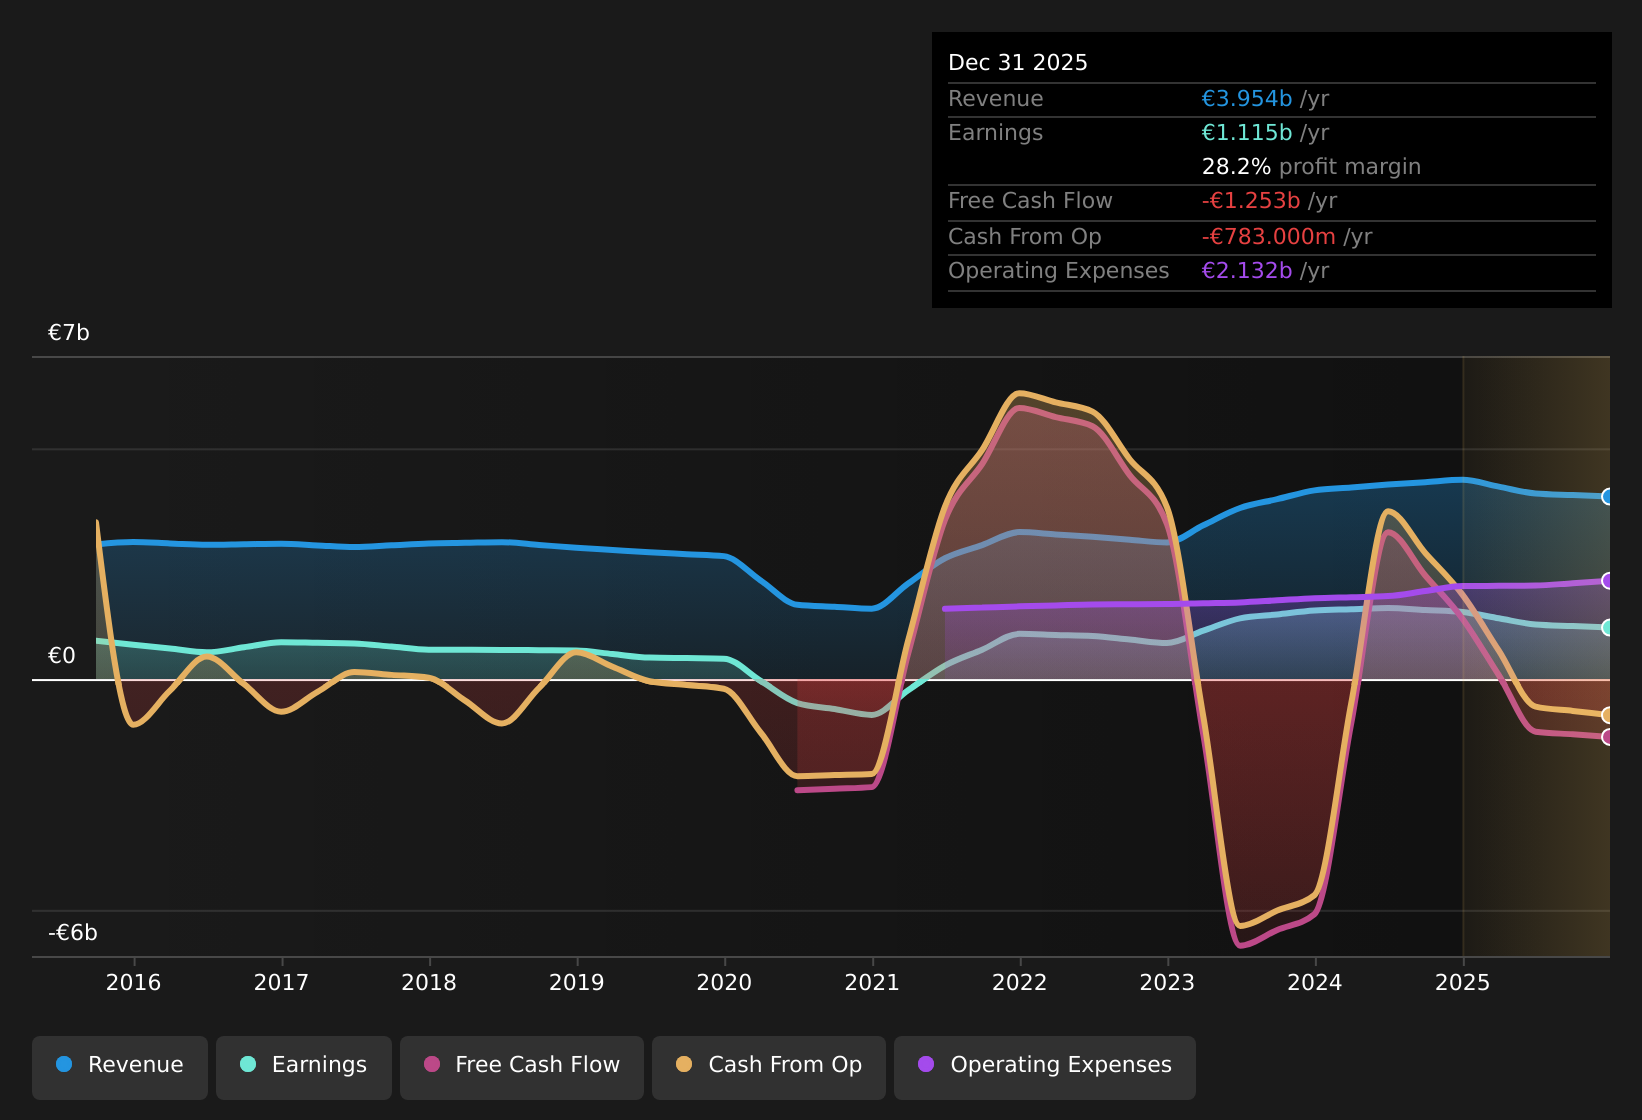The width and height of the screenshot is (1642, 1120).
Task: Select the Cash From Op value '-€783.000m'
Action: point(1269,237)
